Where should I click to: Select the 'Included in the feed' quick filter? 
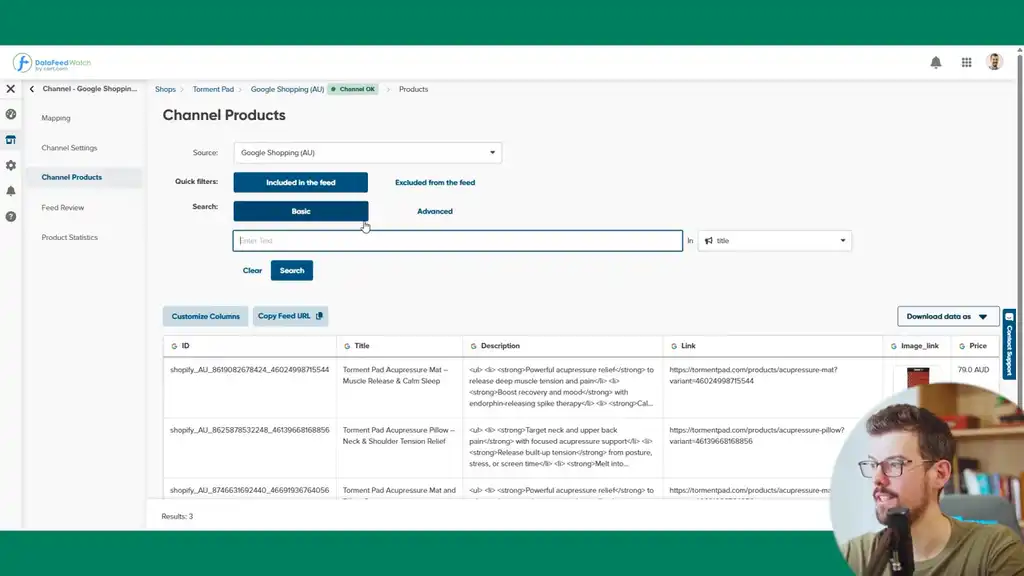pos(300,183)
